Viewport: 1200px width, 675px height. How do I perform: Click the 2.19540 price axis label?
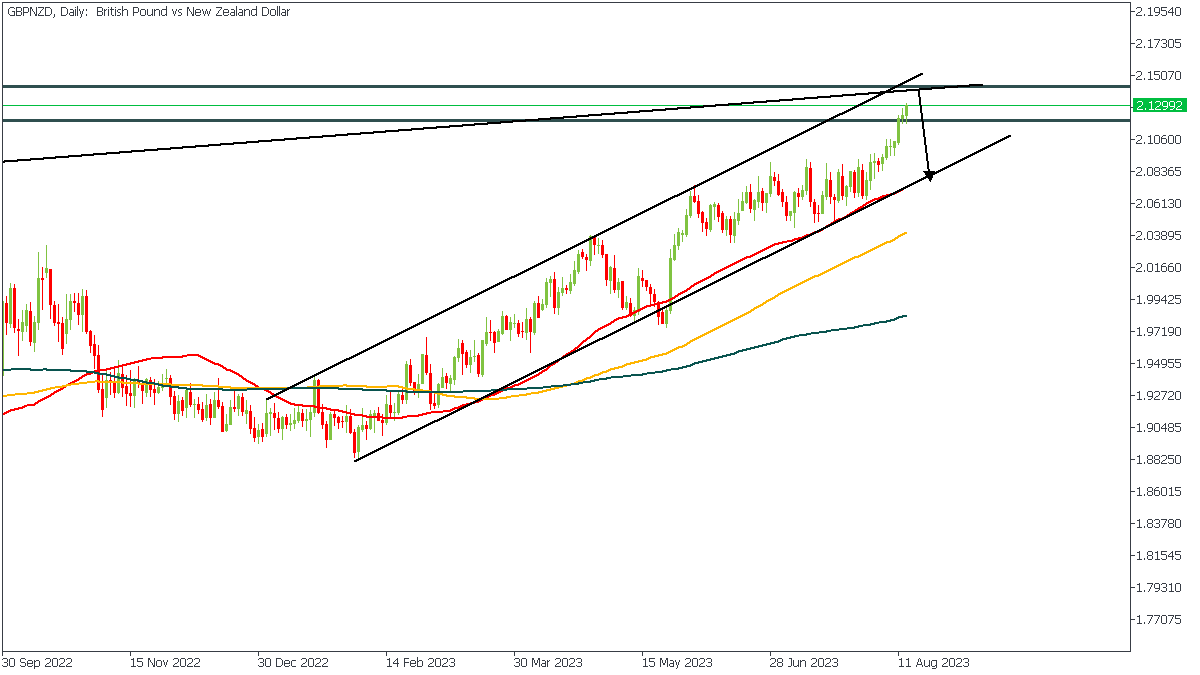pyautogui.click(x=1160, y=12)
